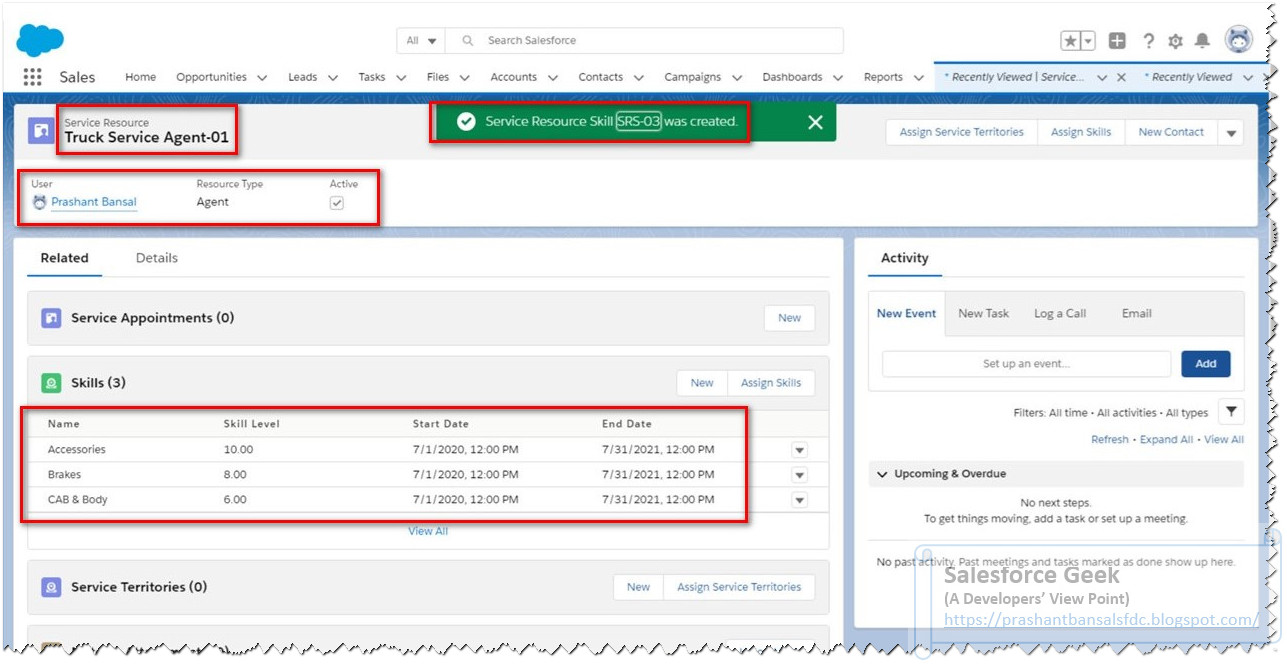Open the Files tab
This screenshot has width=1287, height=664.
coord(438,77)
